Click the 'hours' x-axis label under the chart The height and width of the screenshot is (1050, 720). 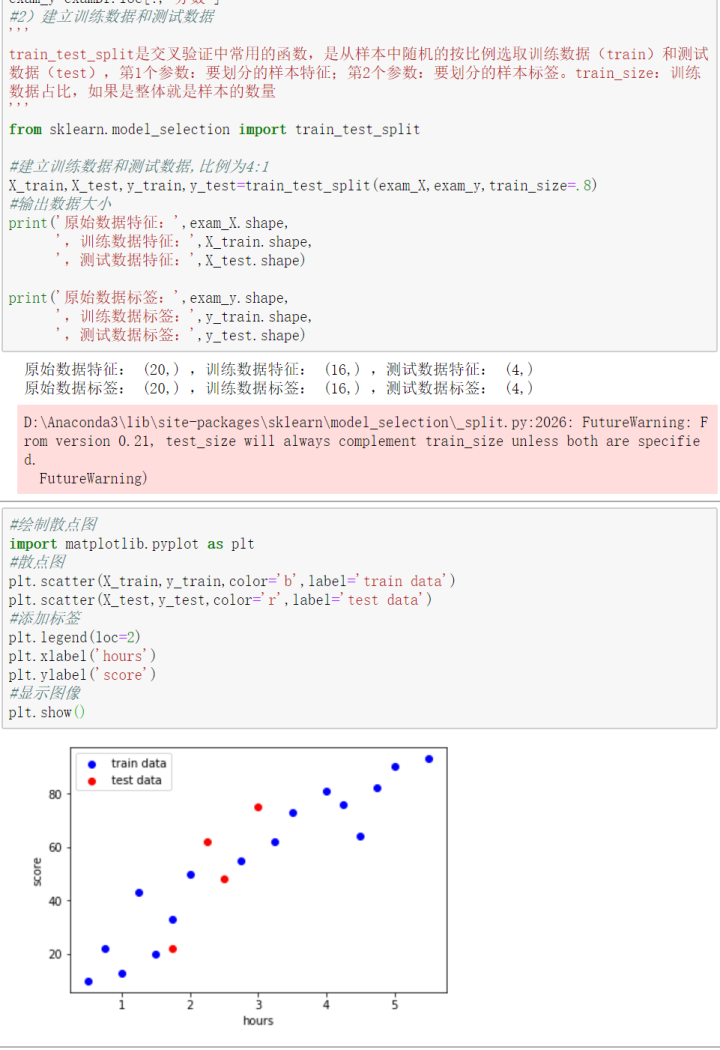pyautogui.click(x=258, y=1021)
